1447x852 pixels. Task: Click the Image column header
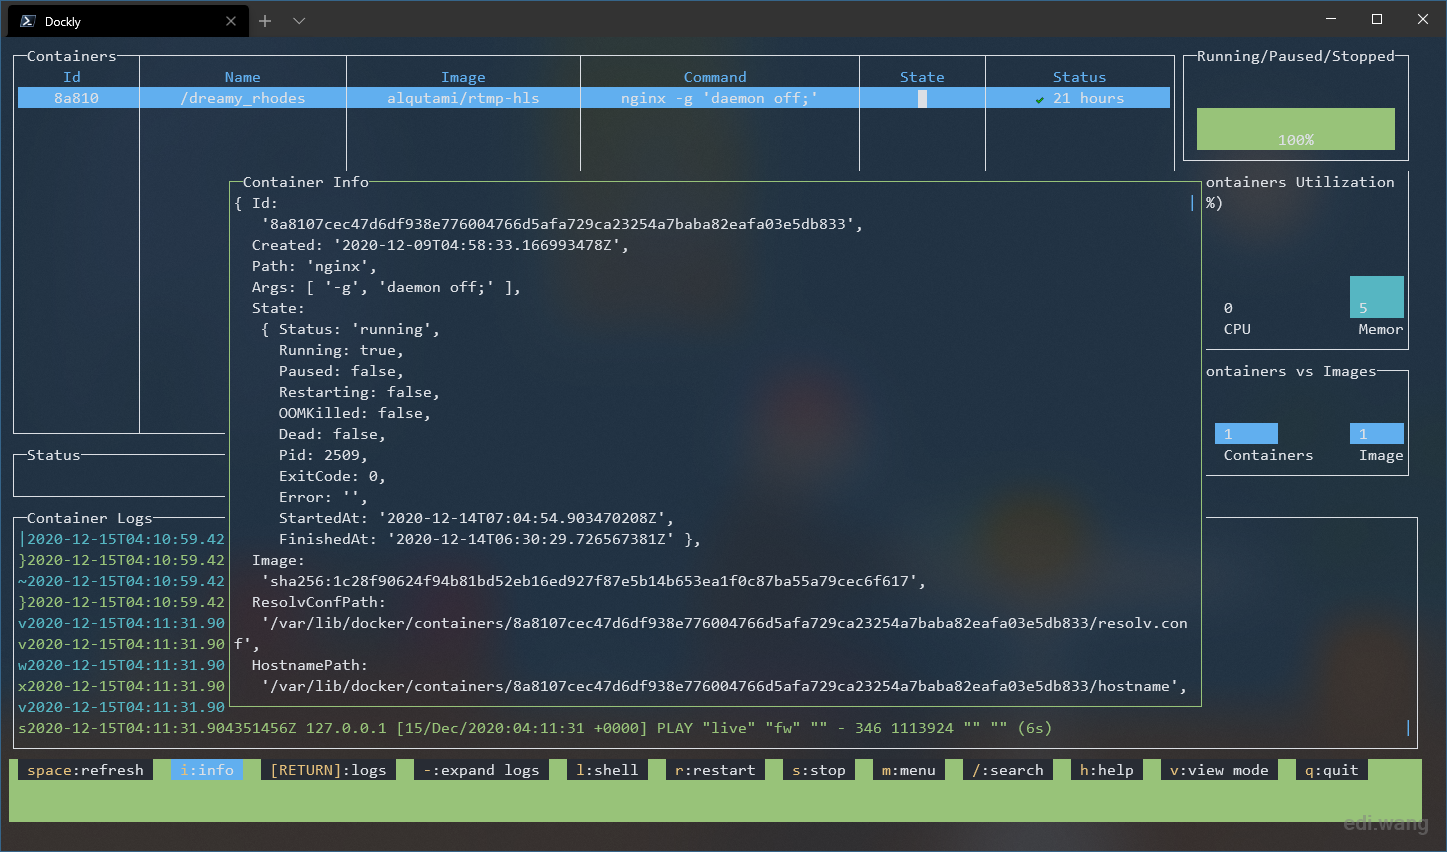point(463,77)
